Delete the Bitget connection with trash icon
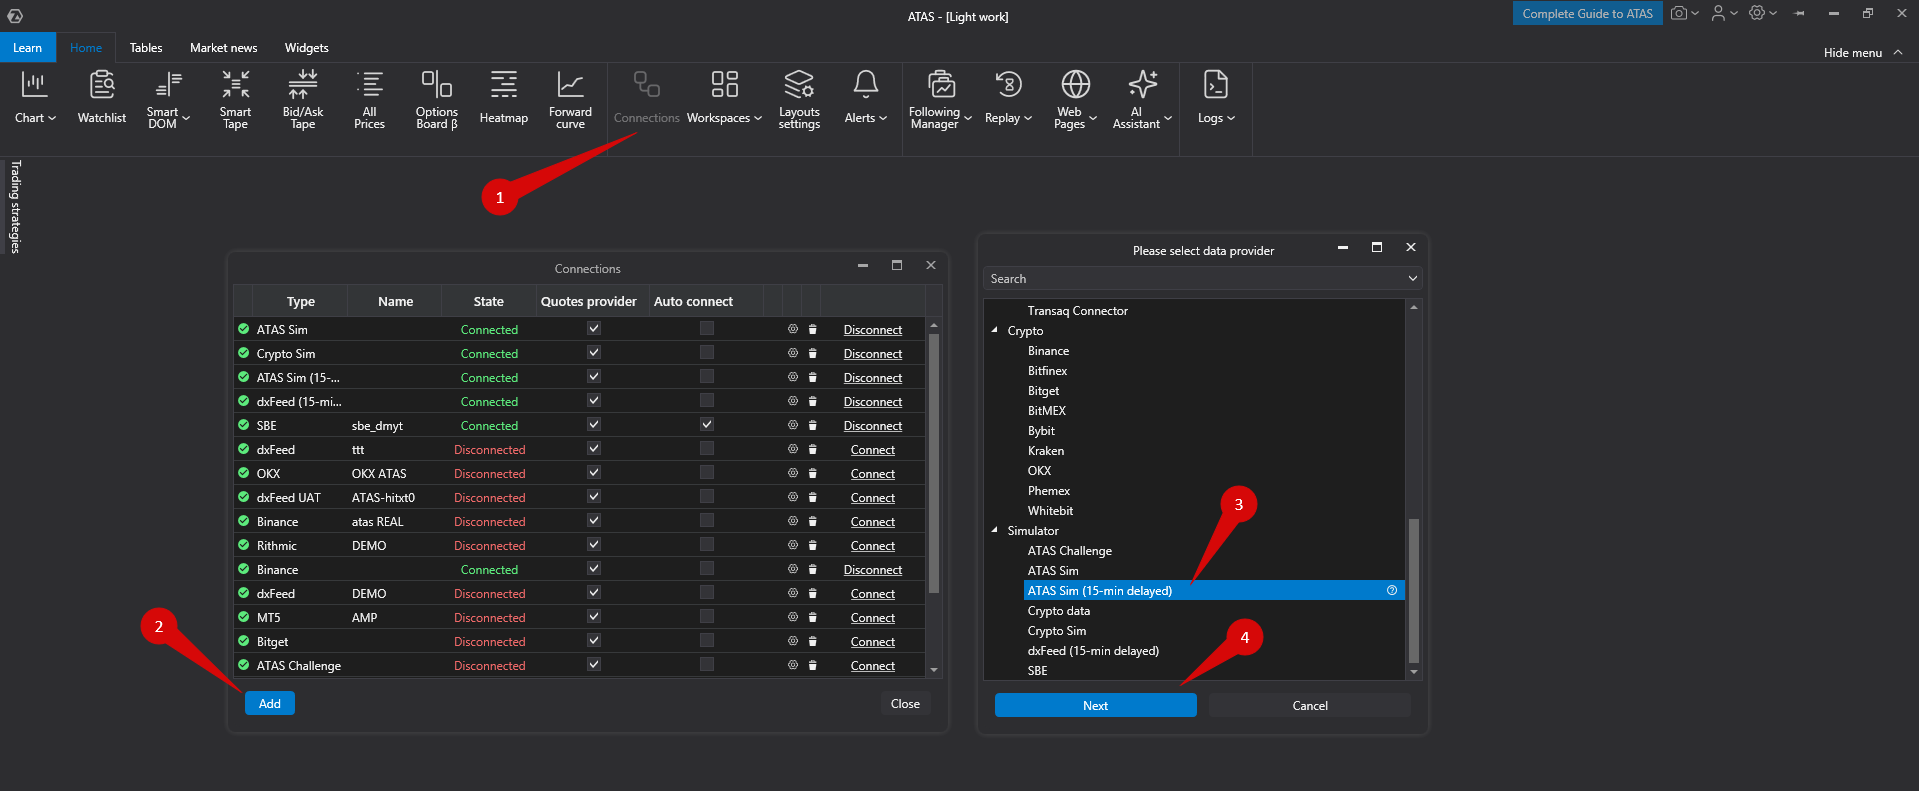The width and height of the screenshot is (1919, 791). 813,641
